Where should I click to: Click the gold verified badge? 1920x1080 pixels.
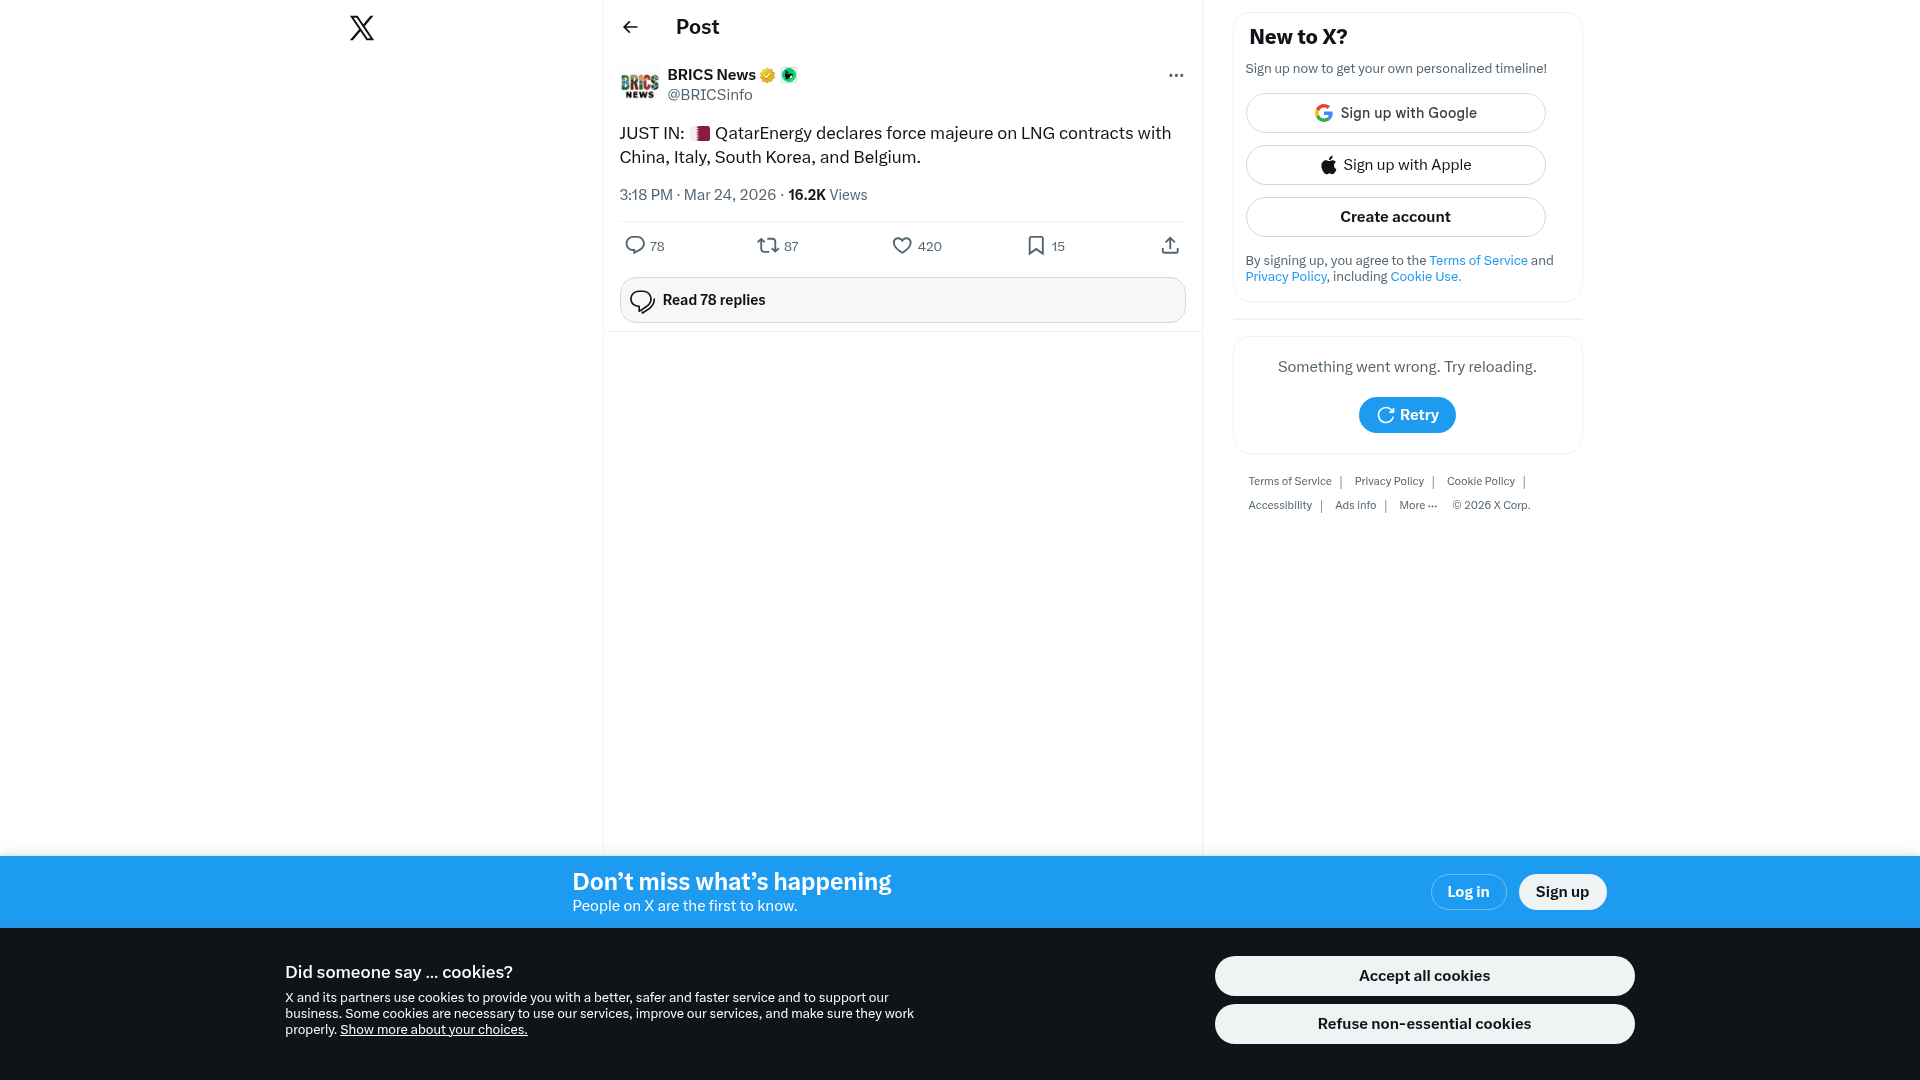pyautogui.click(x=767, y=75)
